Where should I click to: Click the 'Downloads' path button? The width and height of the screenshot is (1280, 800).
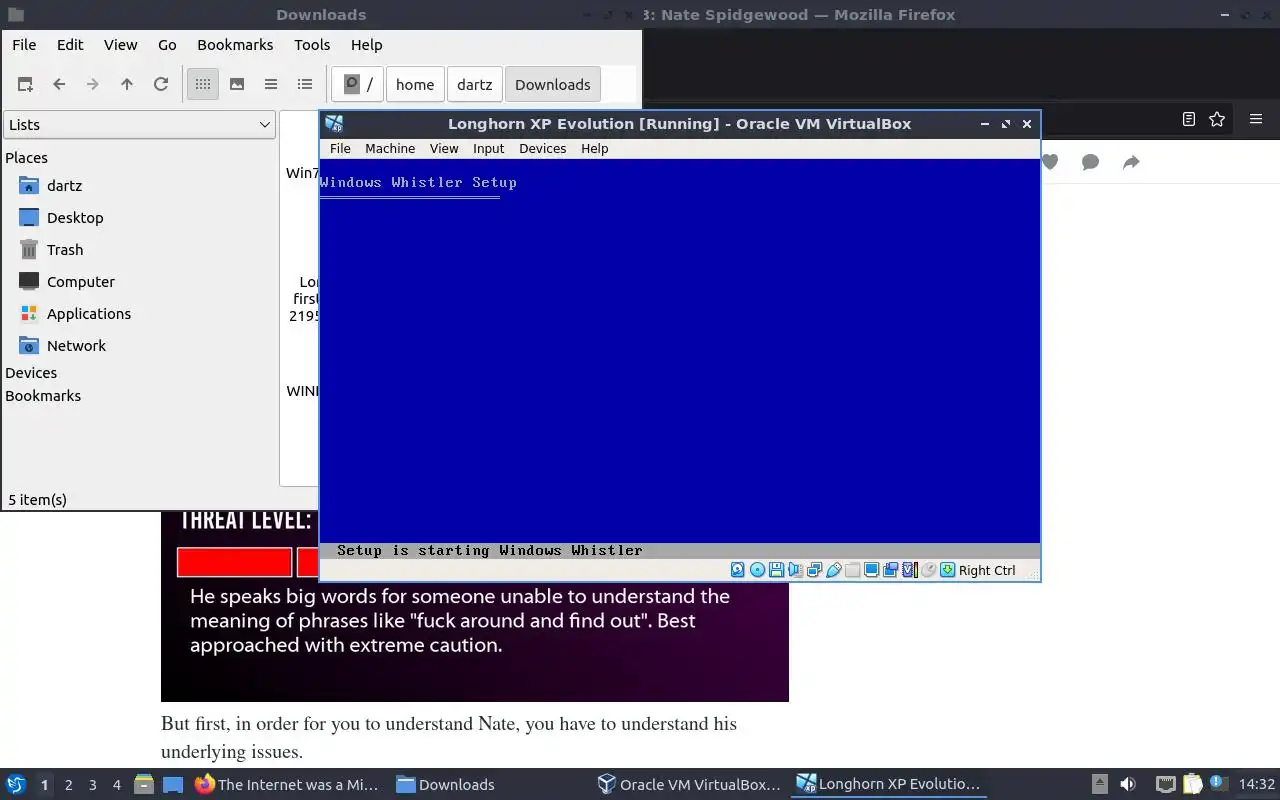(553, 85)
